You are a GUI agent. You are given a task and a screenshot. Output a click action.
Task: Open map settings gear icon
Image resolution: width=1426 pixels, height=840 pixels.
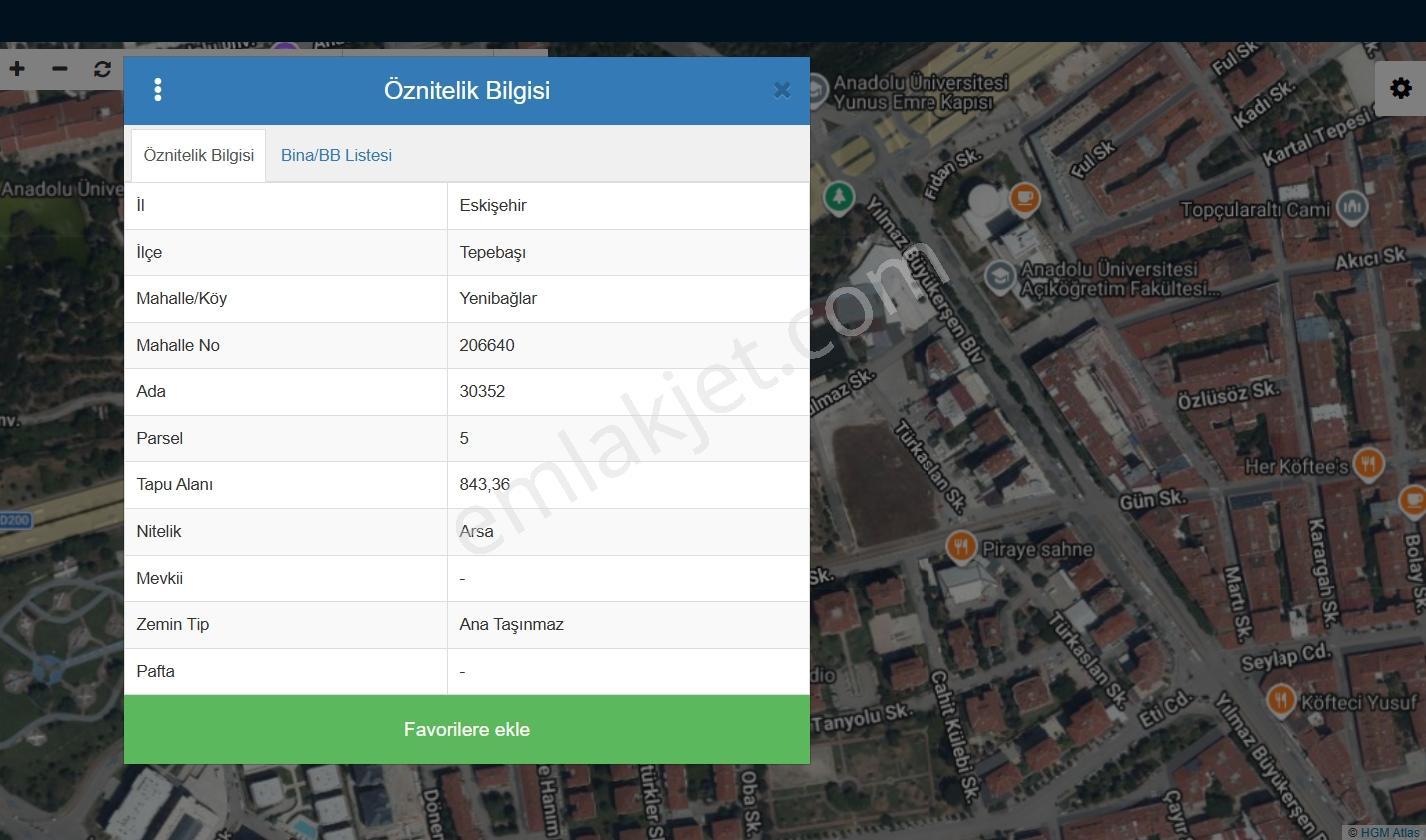click(1401, 88)
